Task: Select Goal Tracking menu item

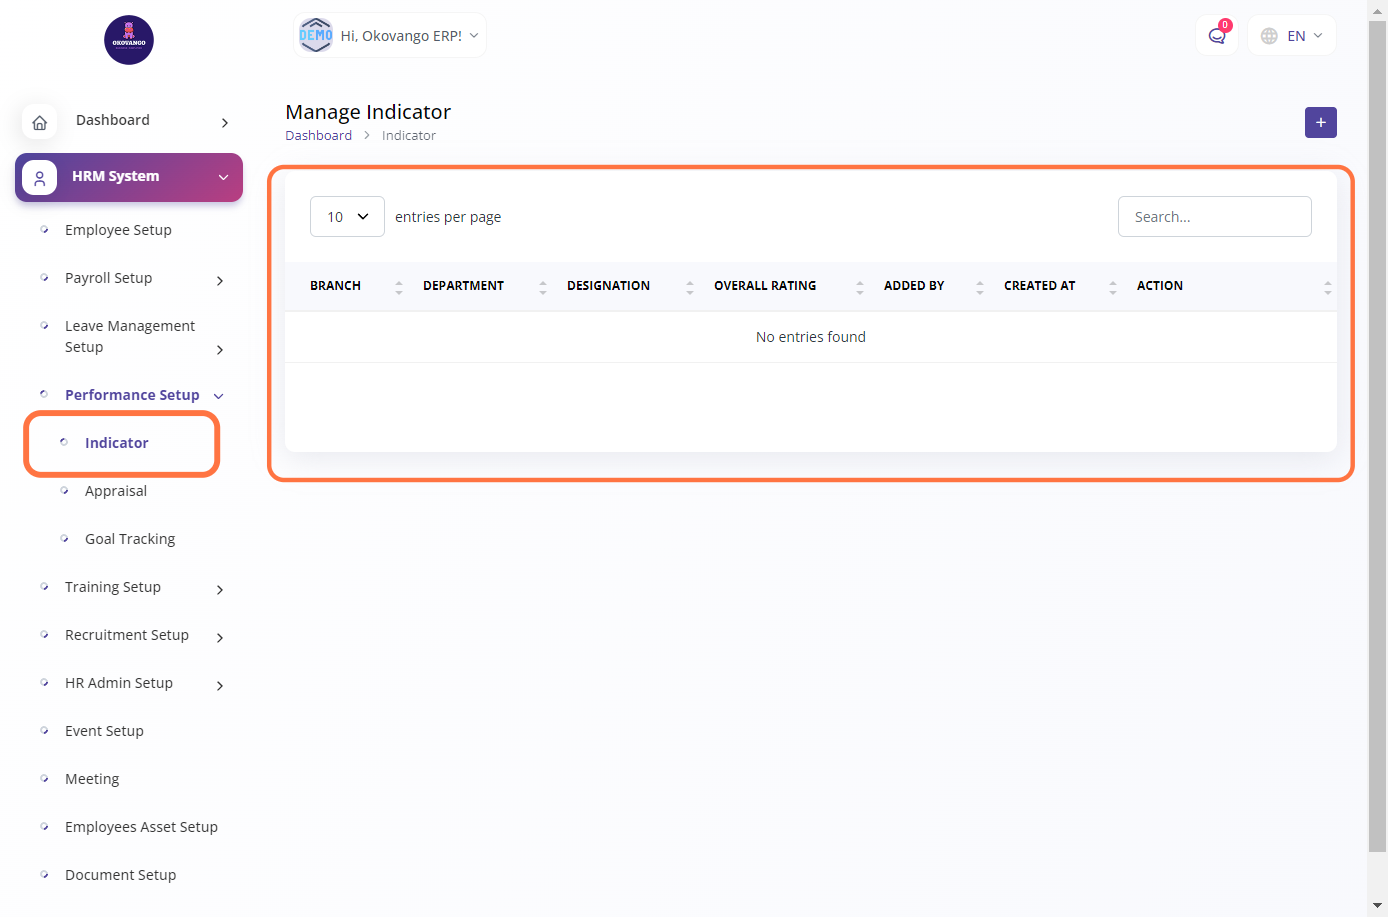Action: (130, 539)
